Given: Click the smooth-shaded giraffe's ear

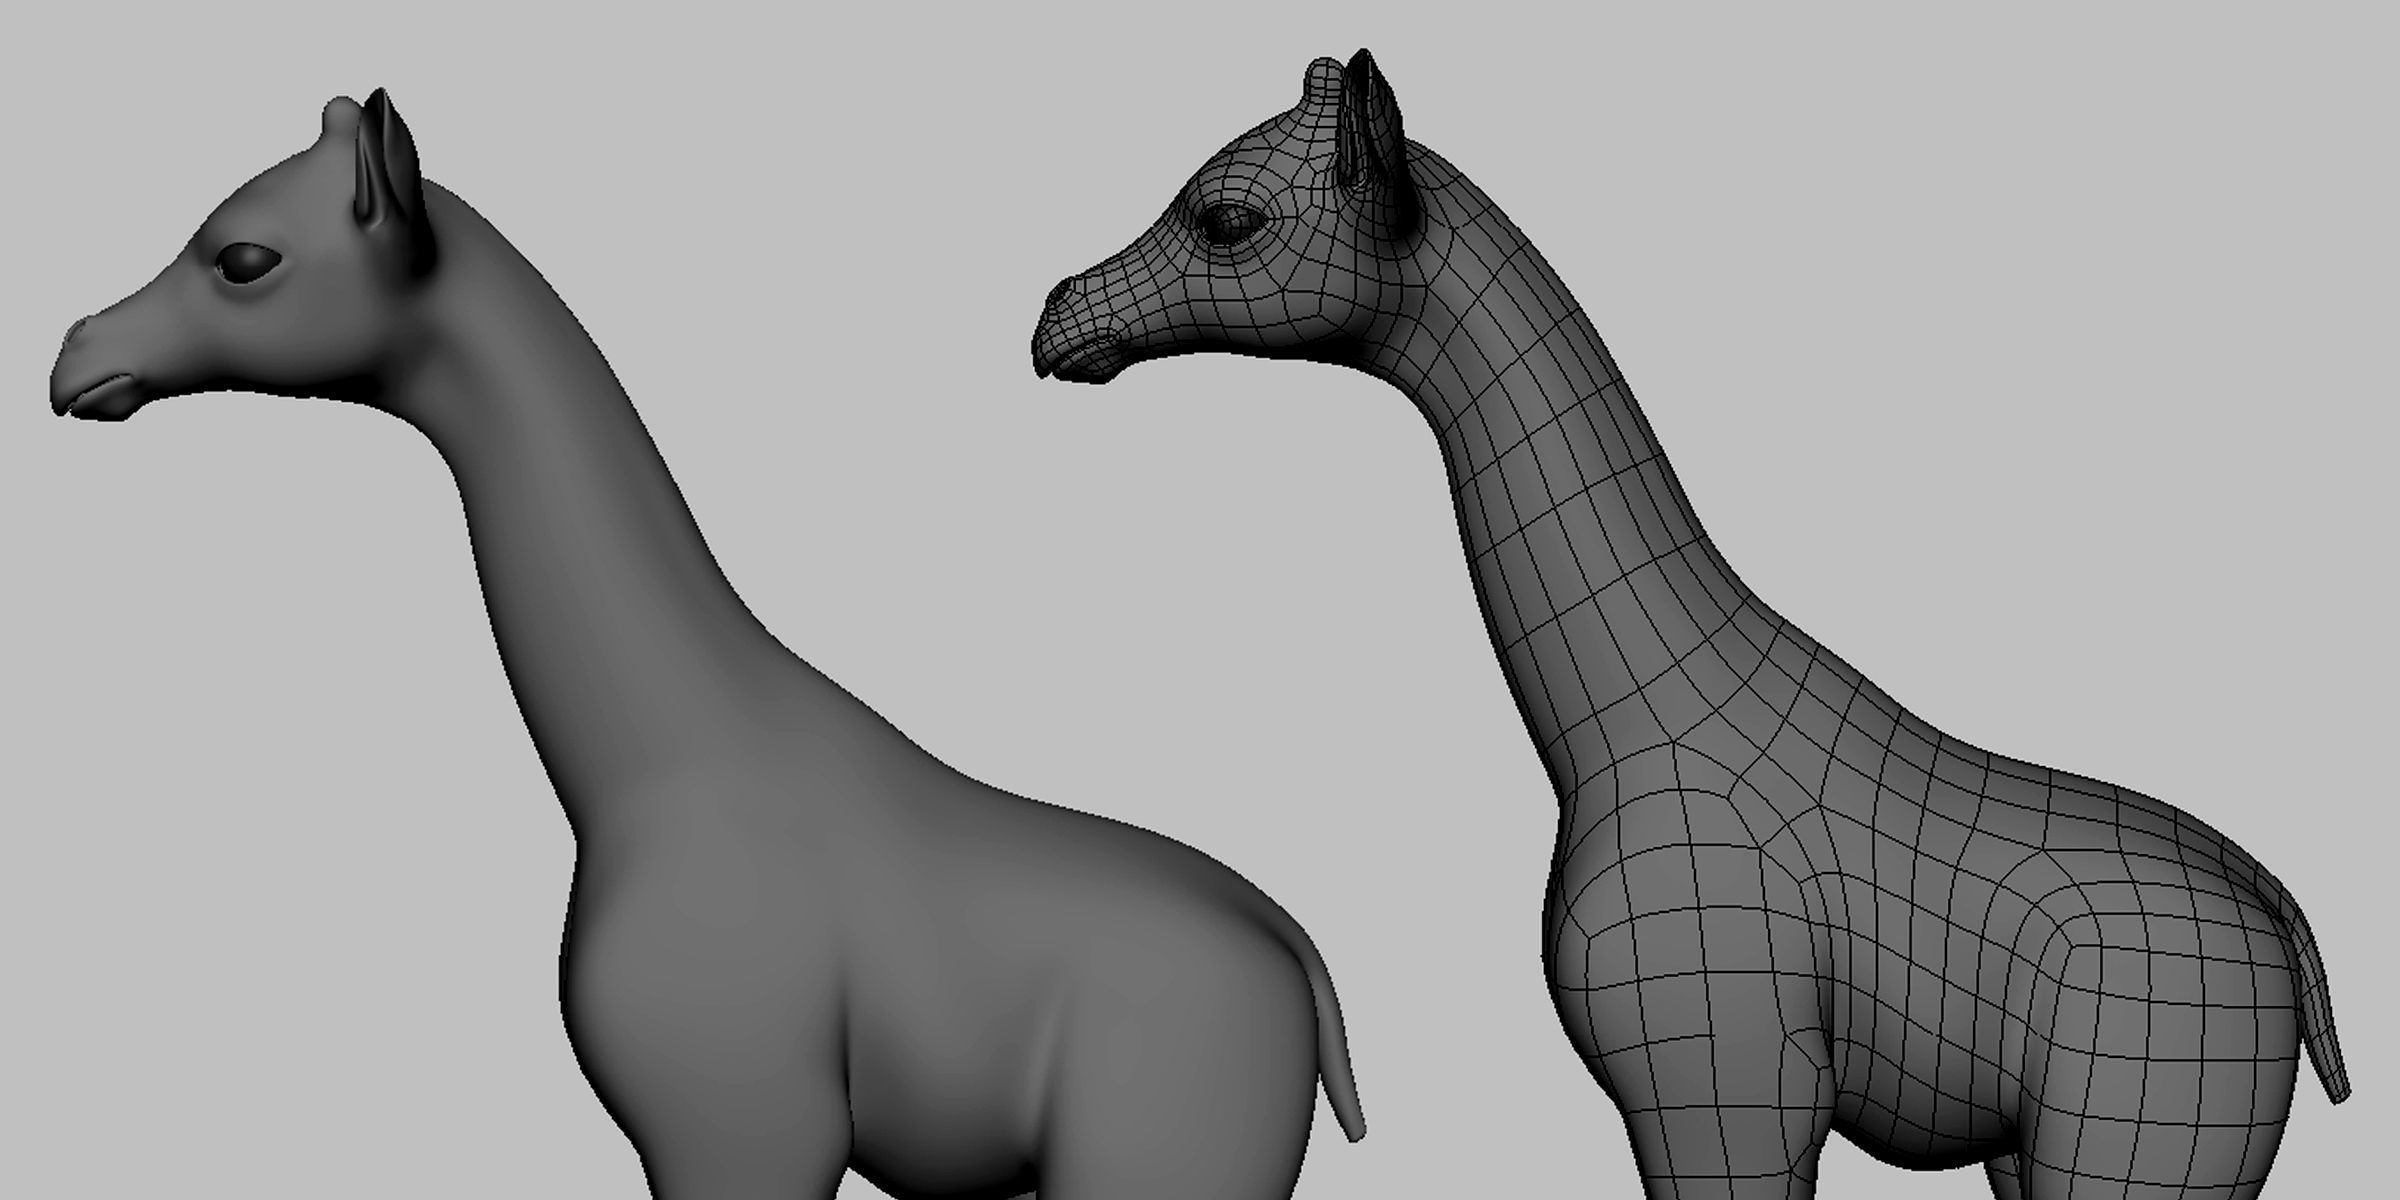Looking at the screenshot, I should pos(394,180).
